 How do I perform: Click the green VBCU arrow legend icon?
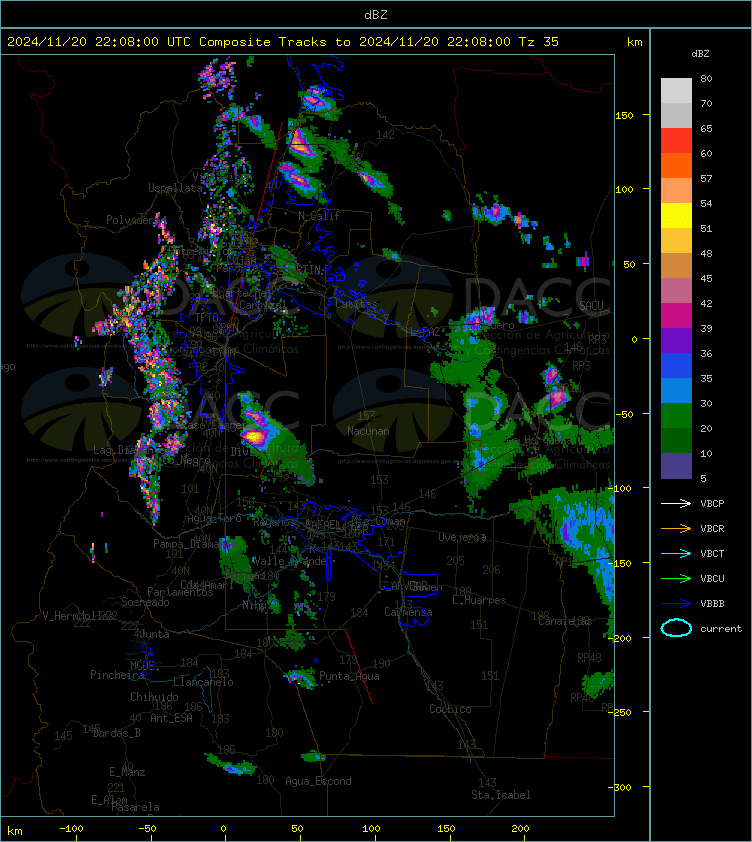676,578
